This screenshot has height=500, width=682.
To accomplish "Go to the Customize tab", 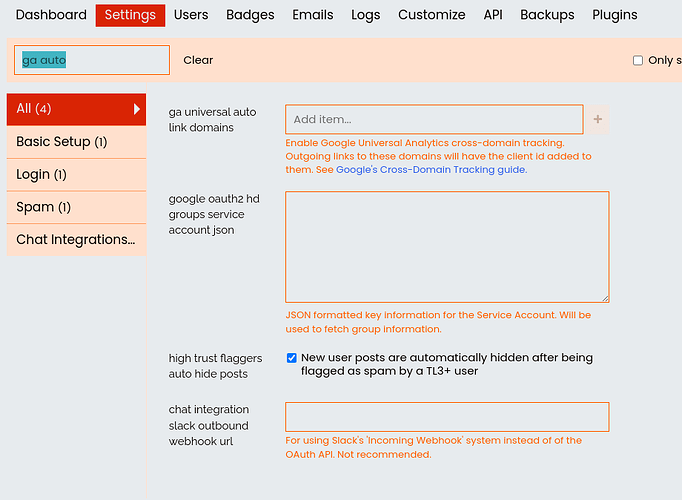I will click(x=431, y=15).
